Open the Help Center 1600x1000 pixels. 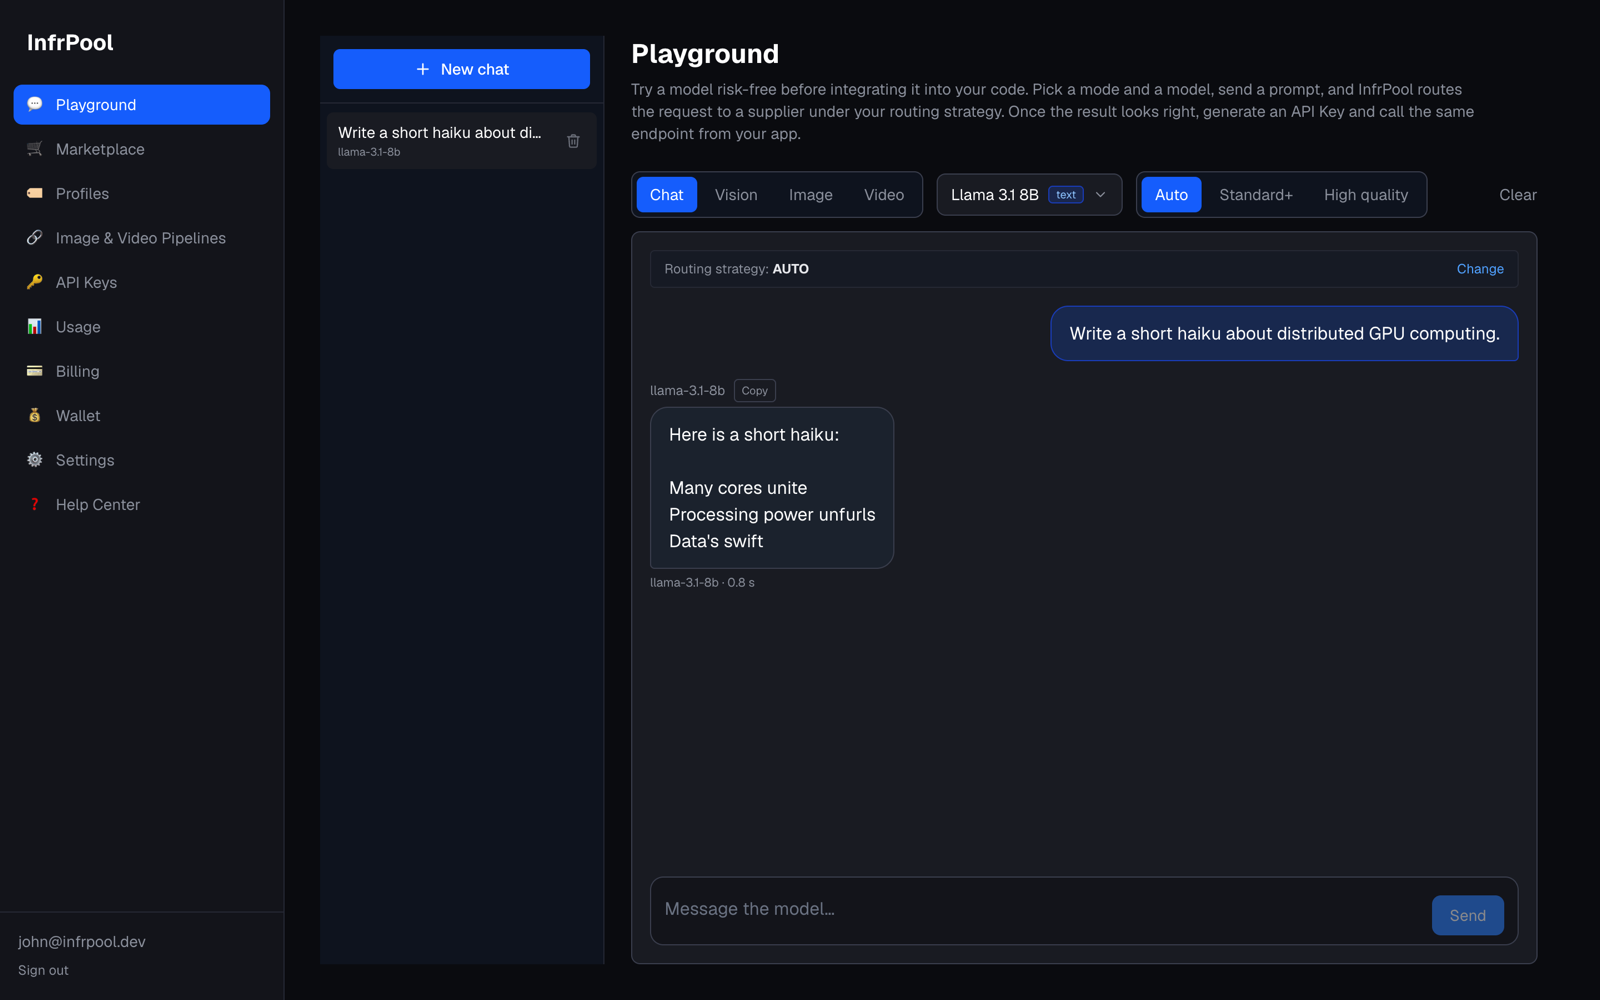pos(141,505)
